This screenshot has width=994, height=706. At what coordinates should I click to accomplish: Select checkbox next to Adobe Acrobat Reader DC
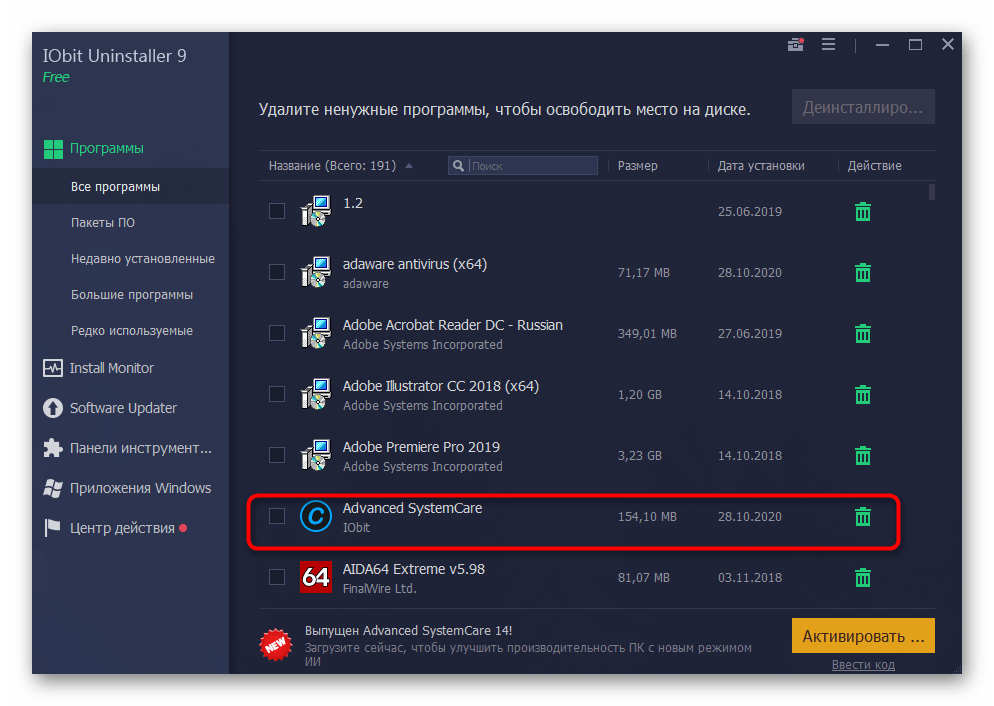(277, 333)
